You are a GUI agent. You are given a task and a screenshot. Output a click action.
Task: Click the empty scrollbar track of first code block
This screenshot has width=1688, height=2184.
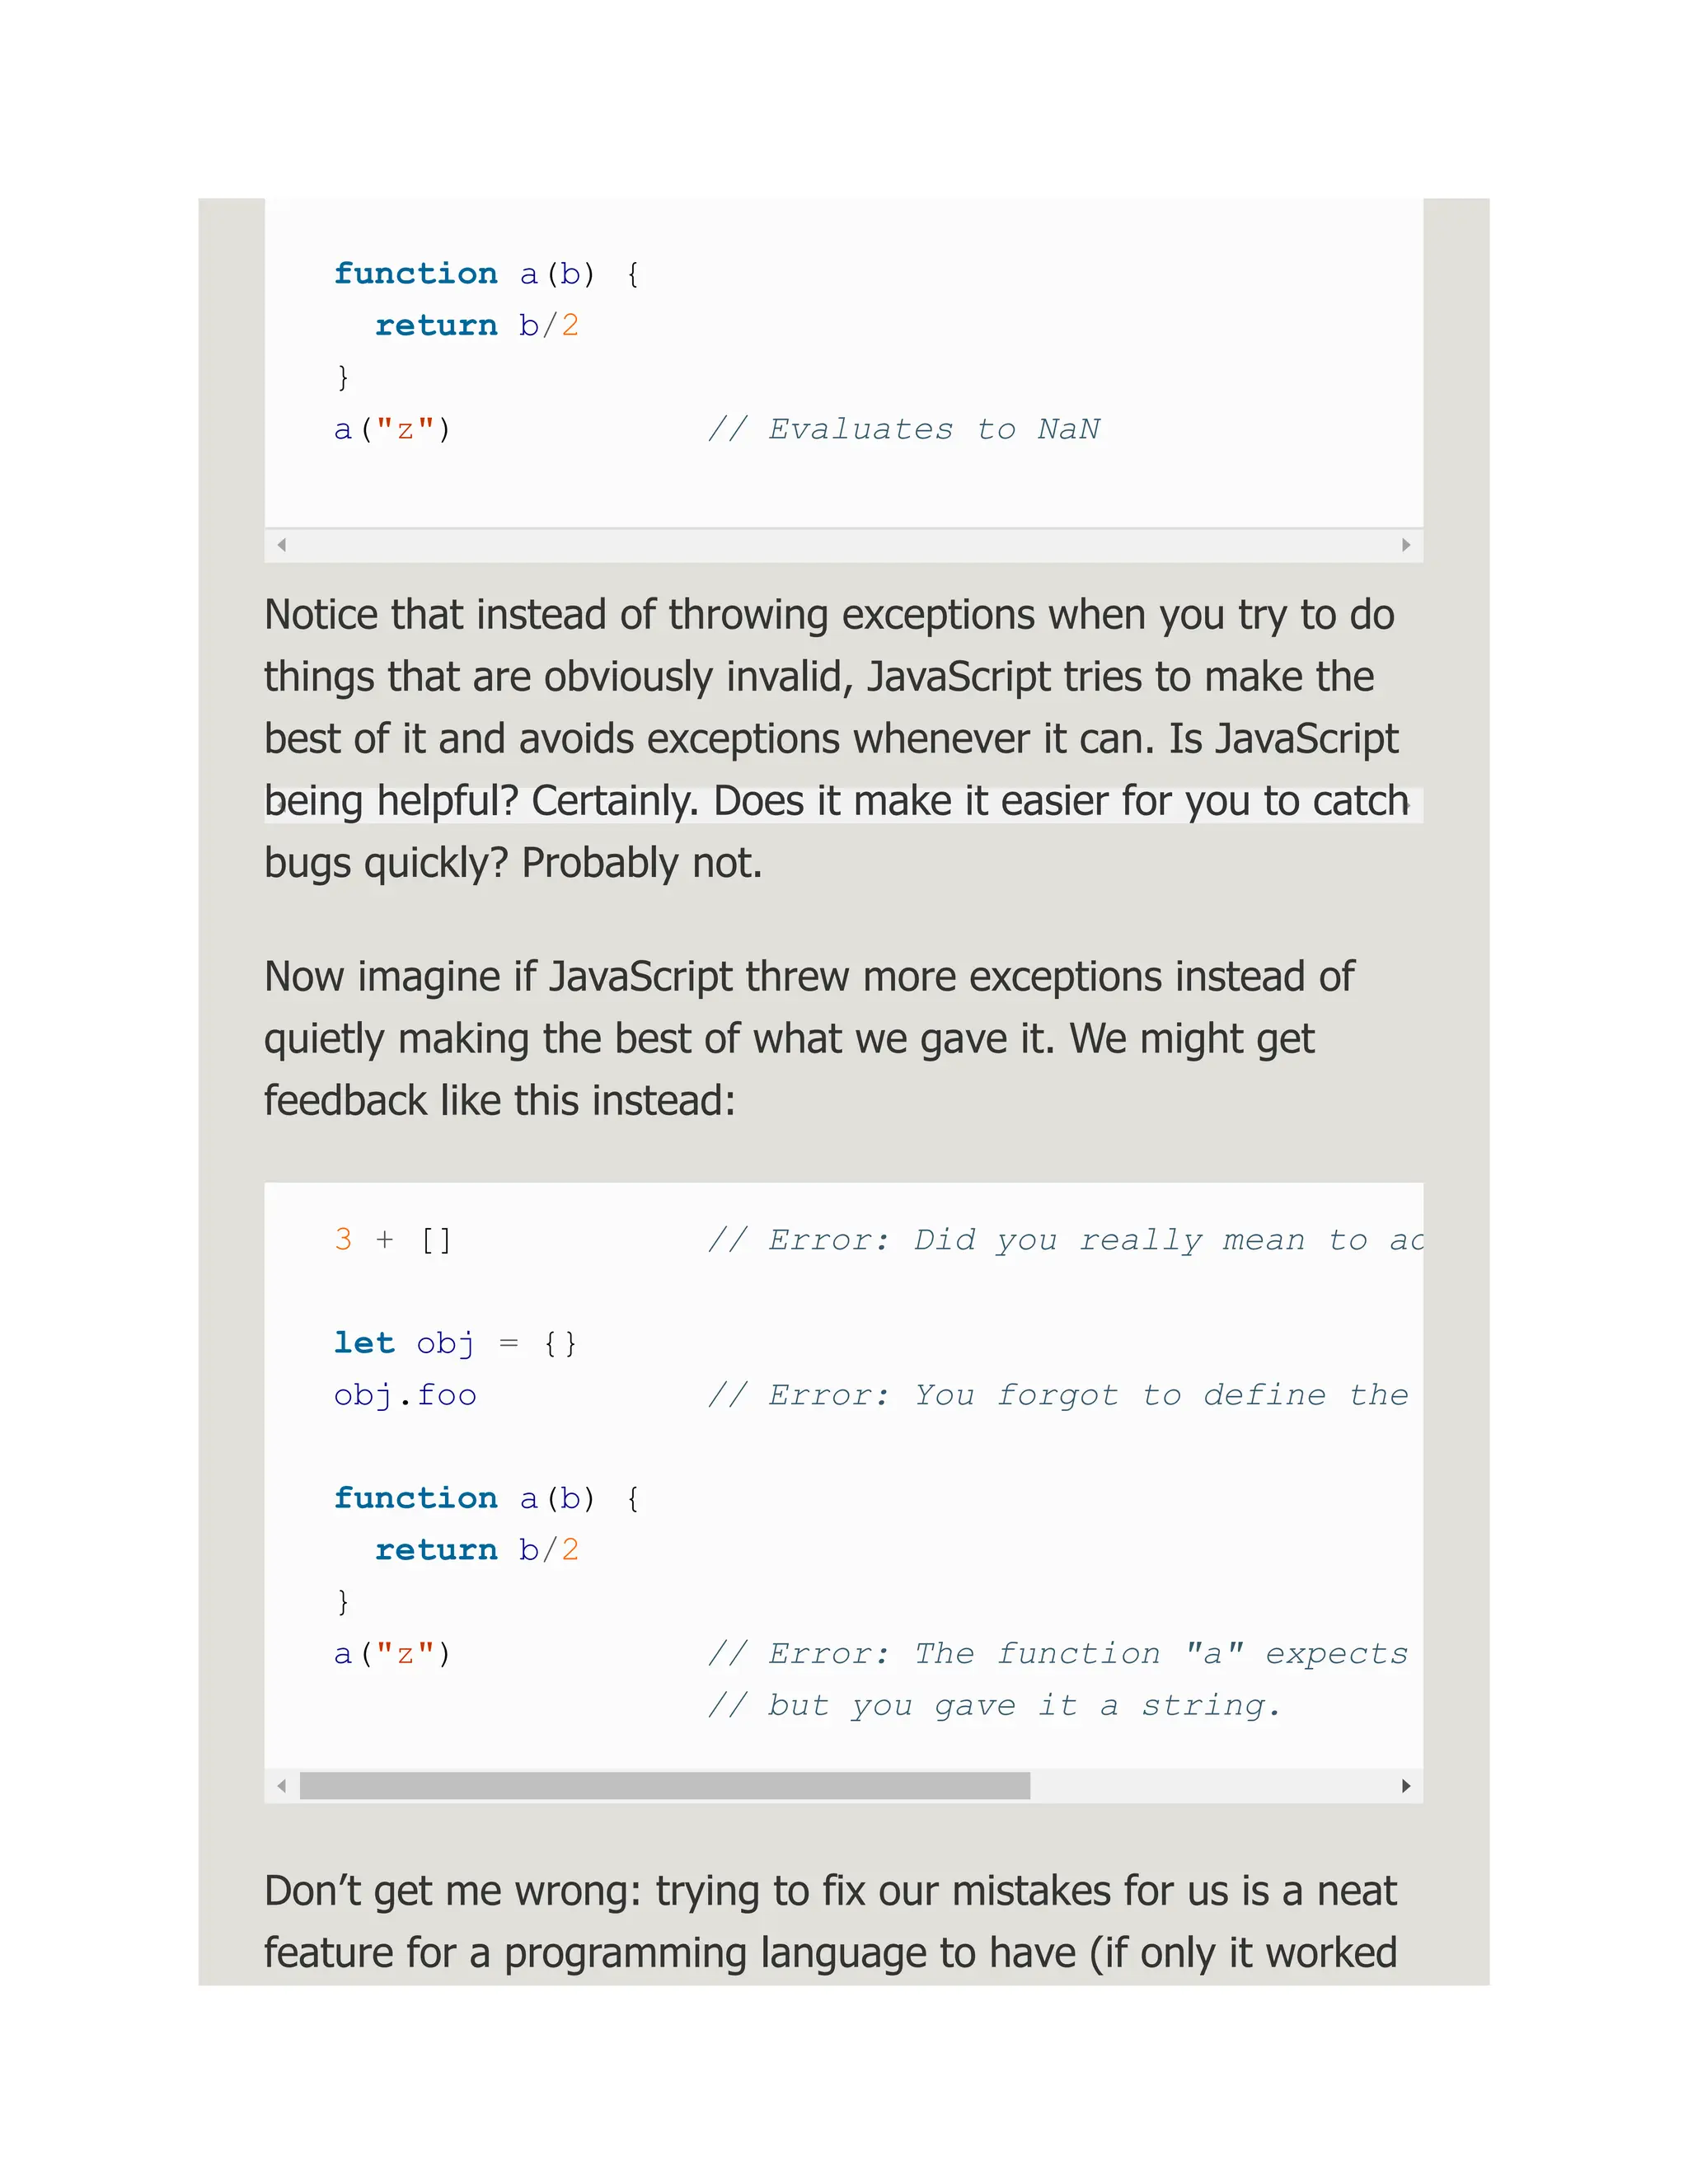pyautogui.click(x=843, y=545)
